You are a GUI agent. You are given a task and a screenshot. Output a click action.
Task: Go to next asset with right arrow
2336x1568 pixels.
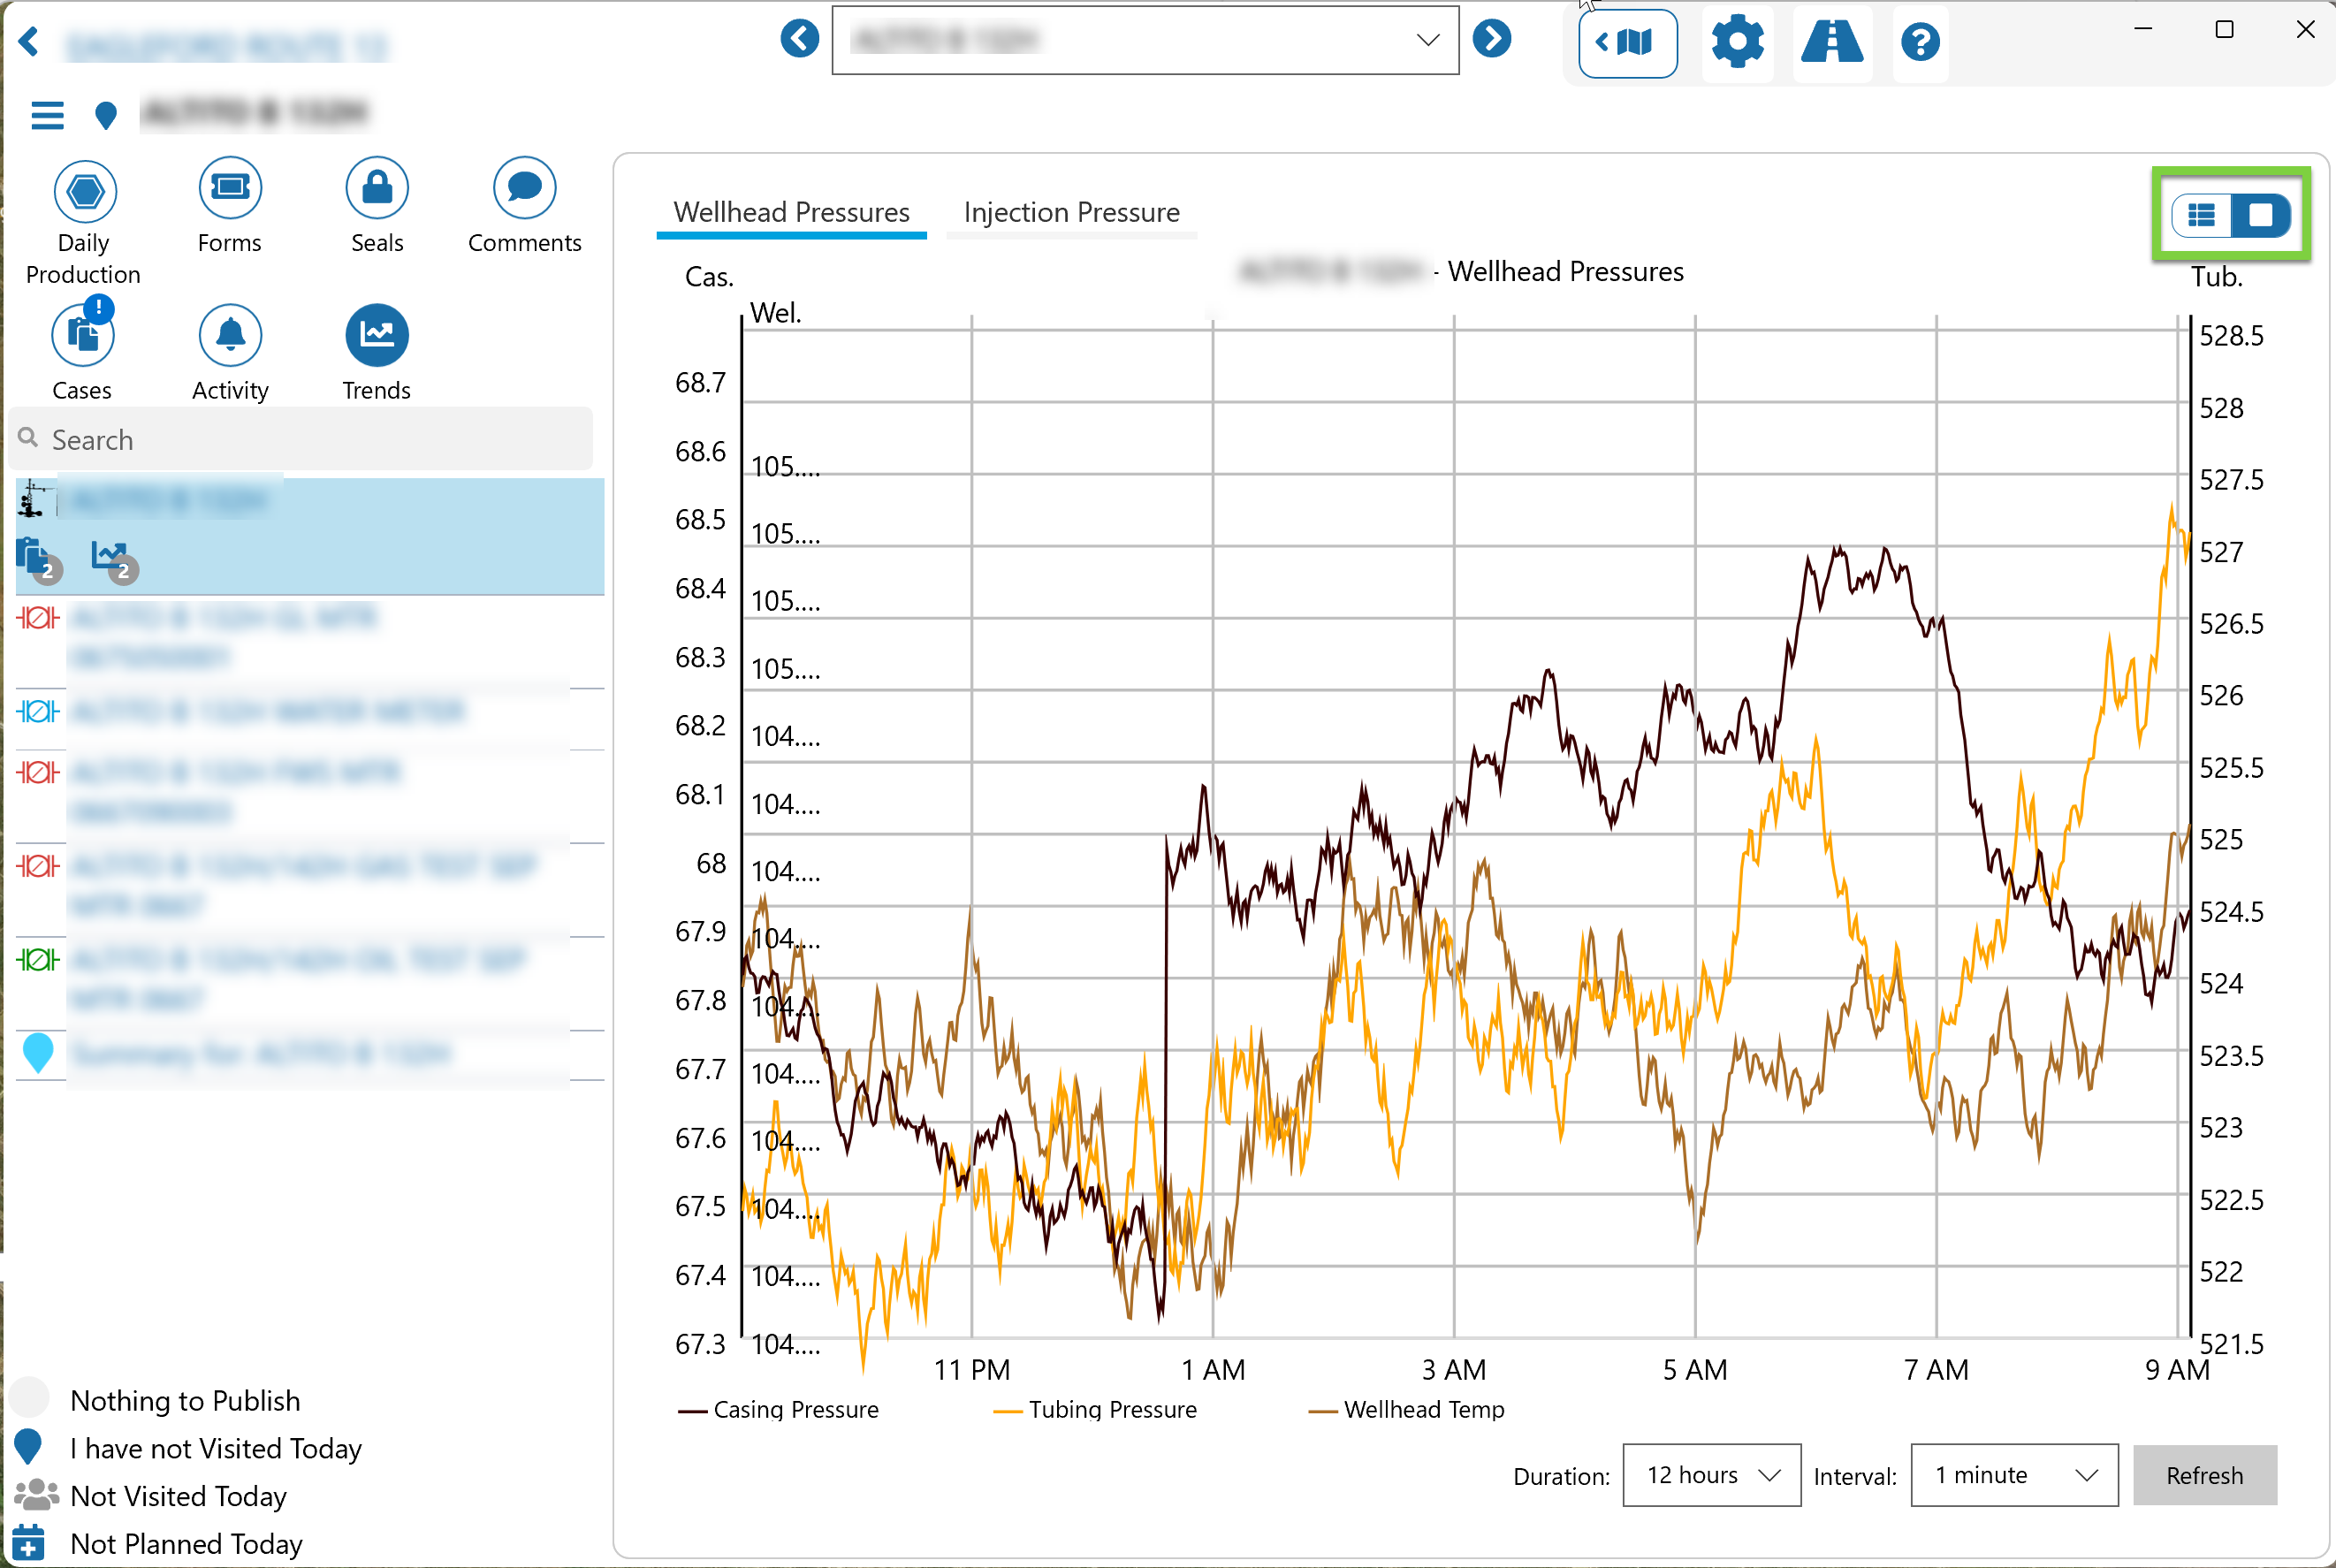pyautogui.click(x=1491, y=40)
